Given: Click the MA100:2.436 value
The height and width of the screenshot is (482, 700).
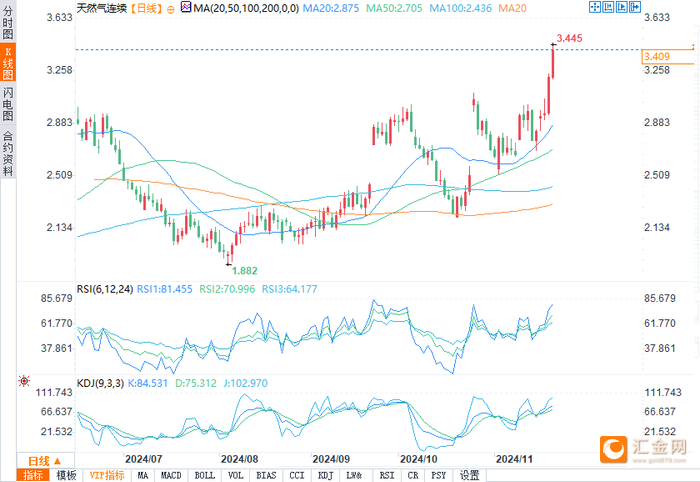Looking at the screenshot, I should pyautogui.click(x=460, y=8).
